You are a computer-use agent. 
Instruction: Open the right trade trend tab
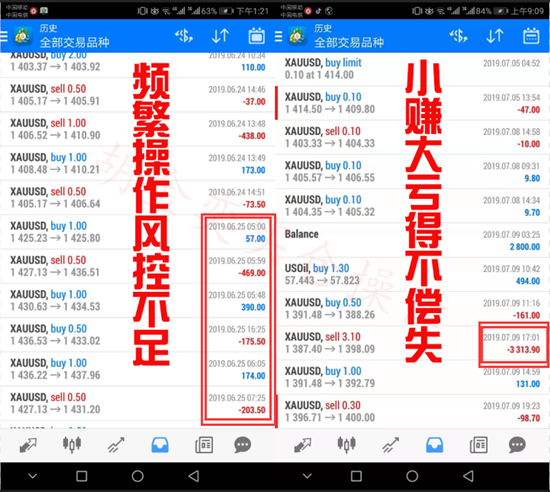click(390, 445)
